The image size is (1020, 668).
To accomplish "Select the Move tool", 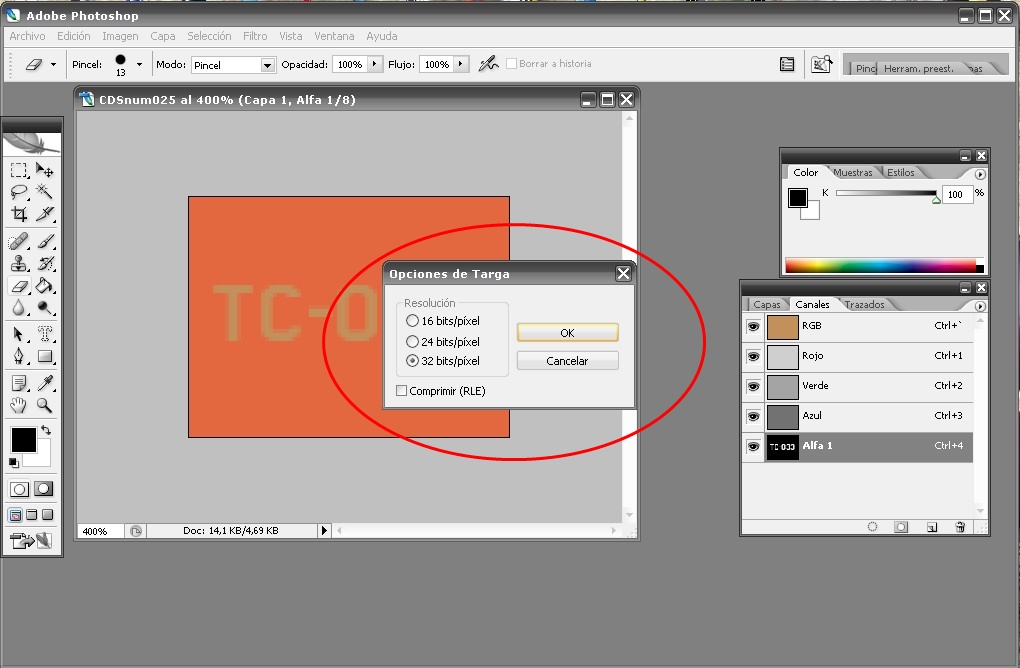I will tap(44, 170).
